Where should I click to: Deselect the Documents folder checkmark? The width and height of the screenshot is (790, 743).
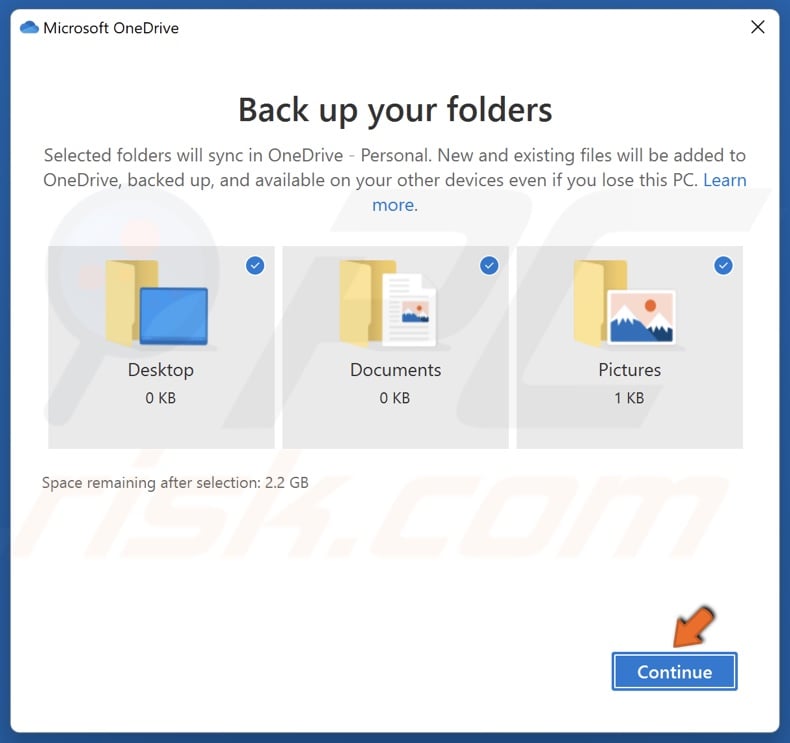[x=489, y=266]
